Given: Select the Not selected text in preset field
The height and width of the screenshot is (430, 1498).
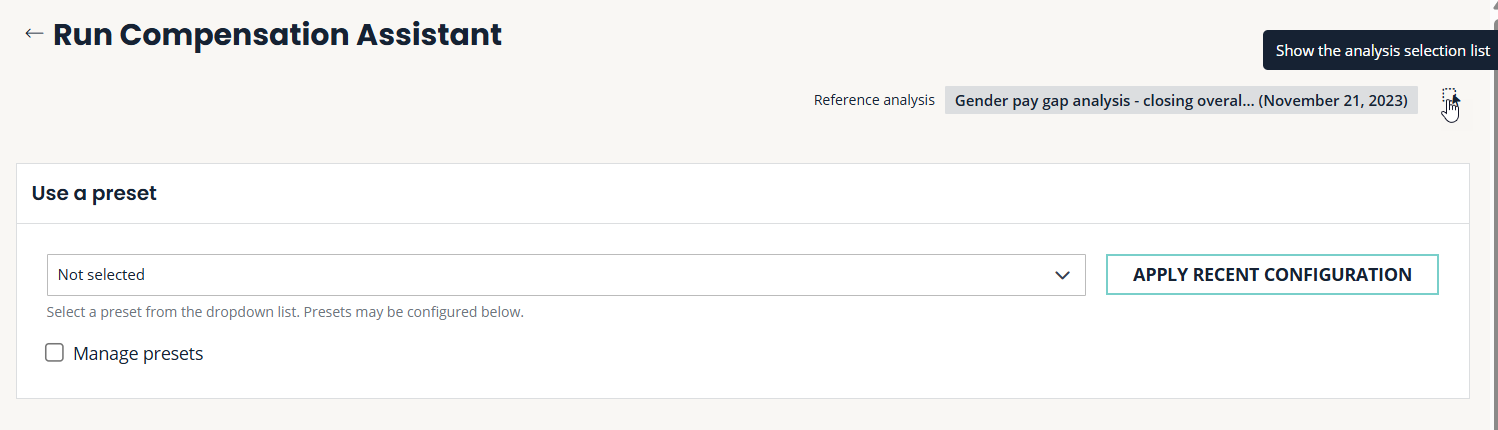Looking at the screenshot, I should pos(101,275).
